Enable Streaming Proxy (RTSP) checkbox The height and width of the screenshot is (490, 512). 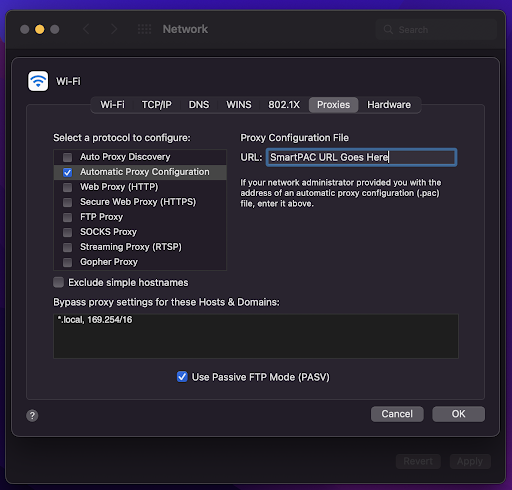(x=68, y=247)
